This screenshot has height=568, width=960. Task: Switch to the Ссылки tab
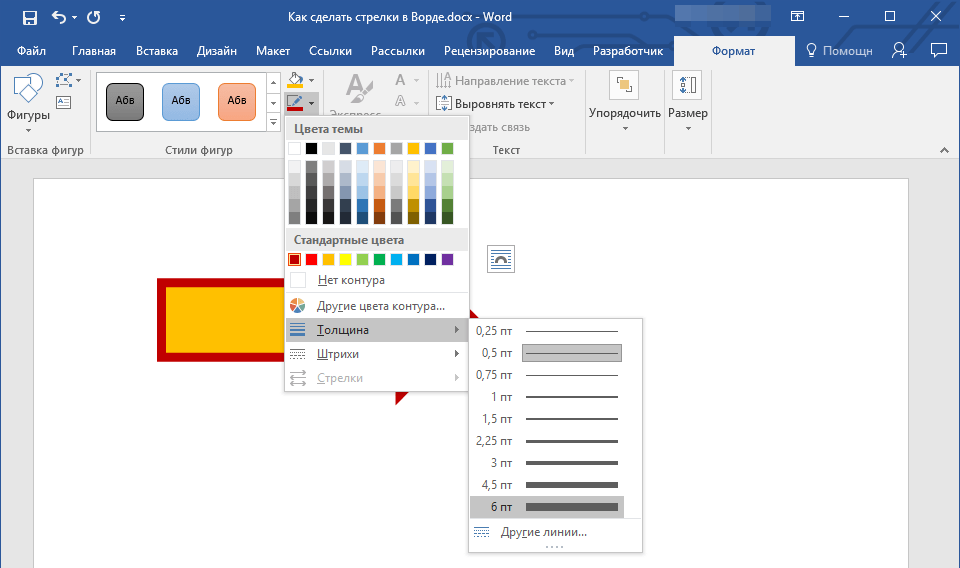330,51
